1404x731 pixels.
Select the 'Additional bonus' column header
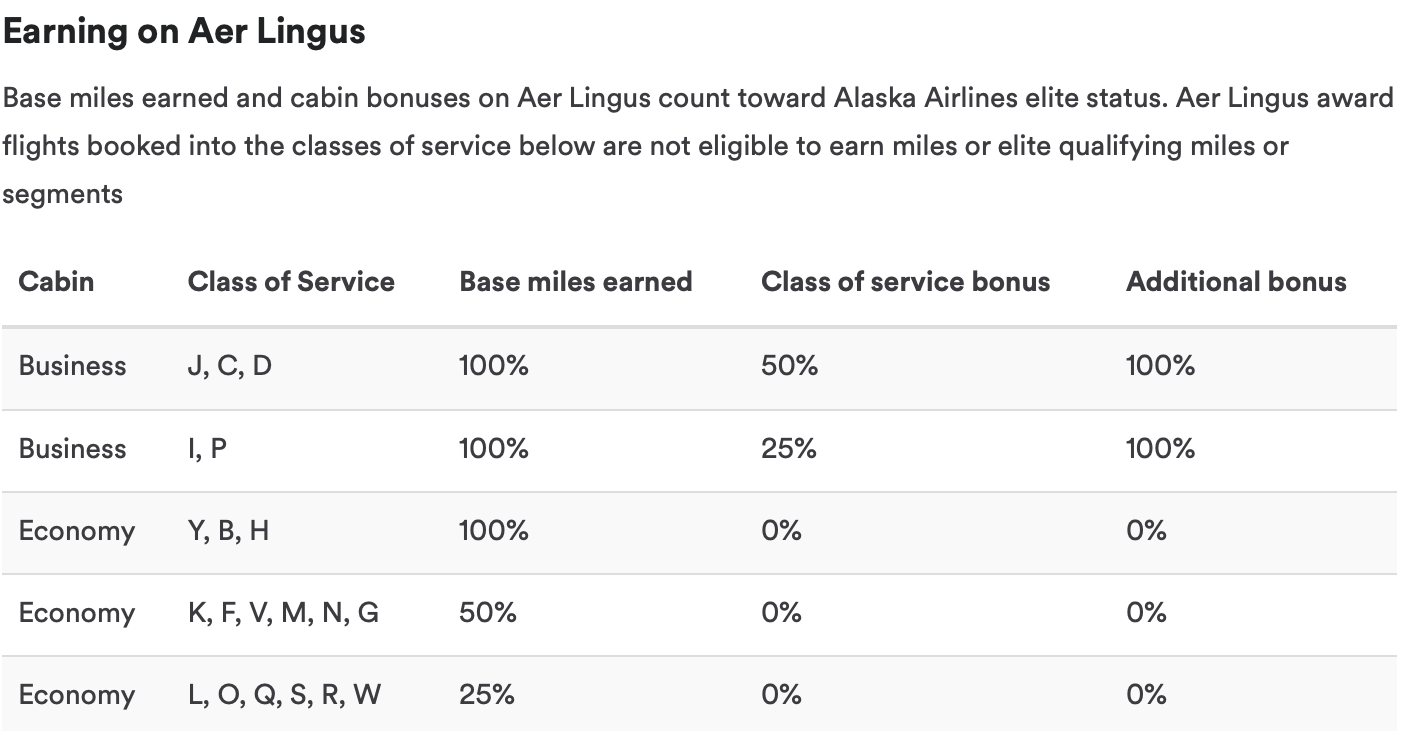click(1236, 281)
